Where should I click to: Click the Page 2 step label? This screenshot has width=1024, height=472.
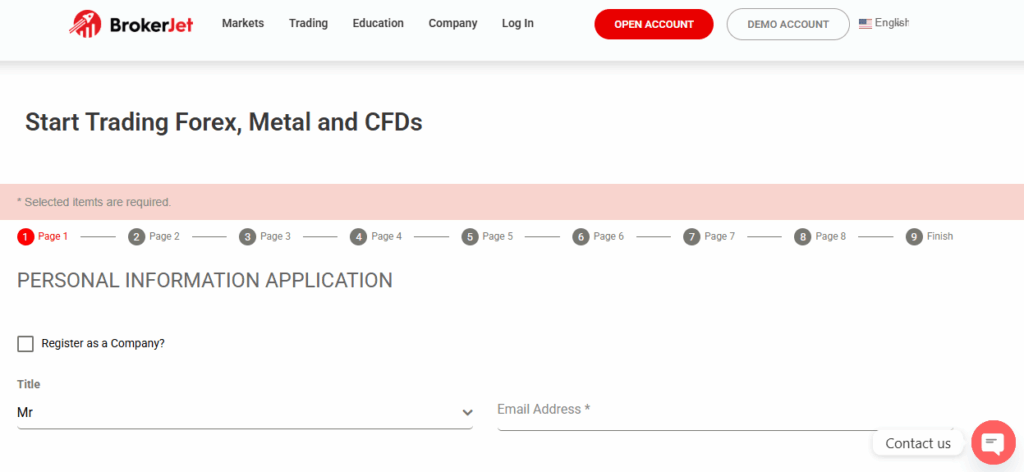coord(165,236)
